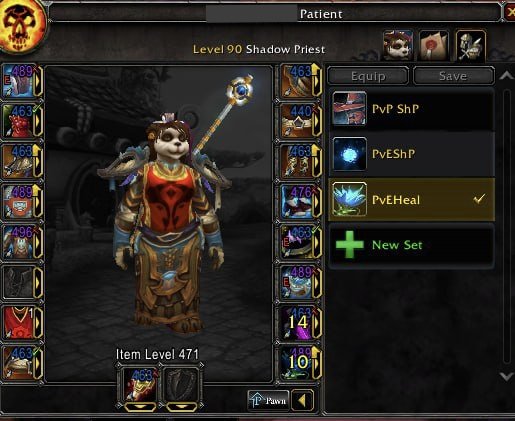Viewport: 515px width, 421px height.
Task: Click the trinket slot showing 10
Action: [x=296, y=363]
